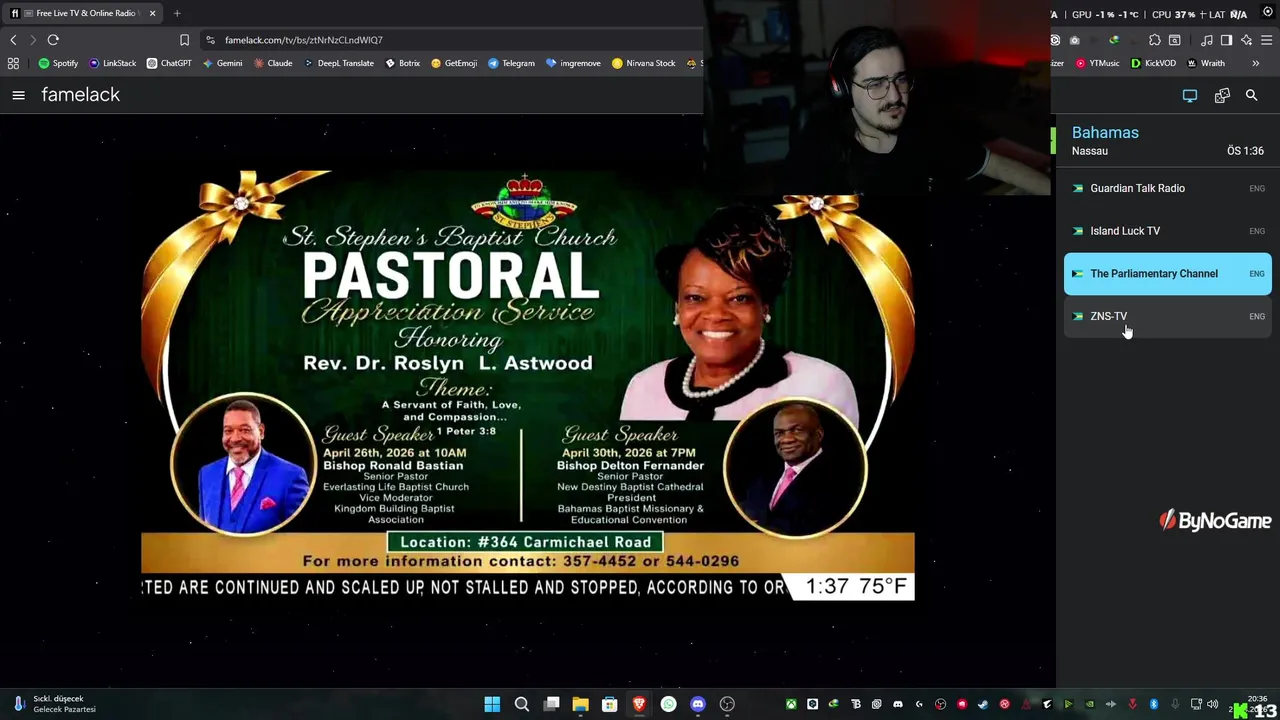1280x720 pixels.
Task: Click the Bahamas country heading
Action: click(x=1105, y=132)
